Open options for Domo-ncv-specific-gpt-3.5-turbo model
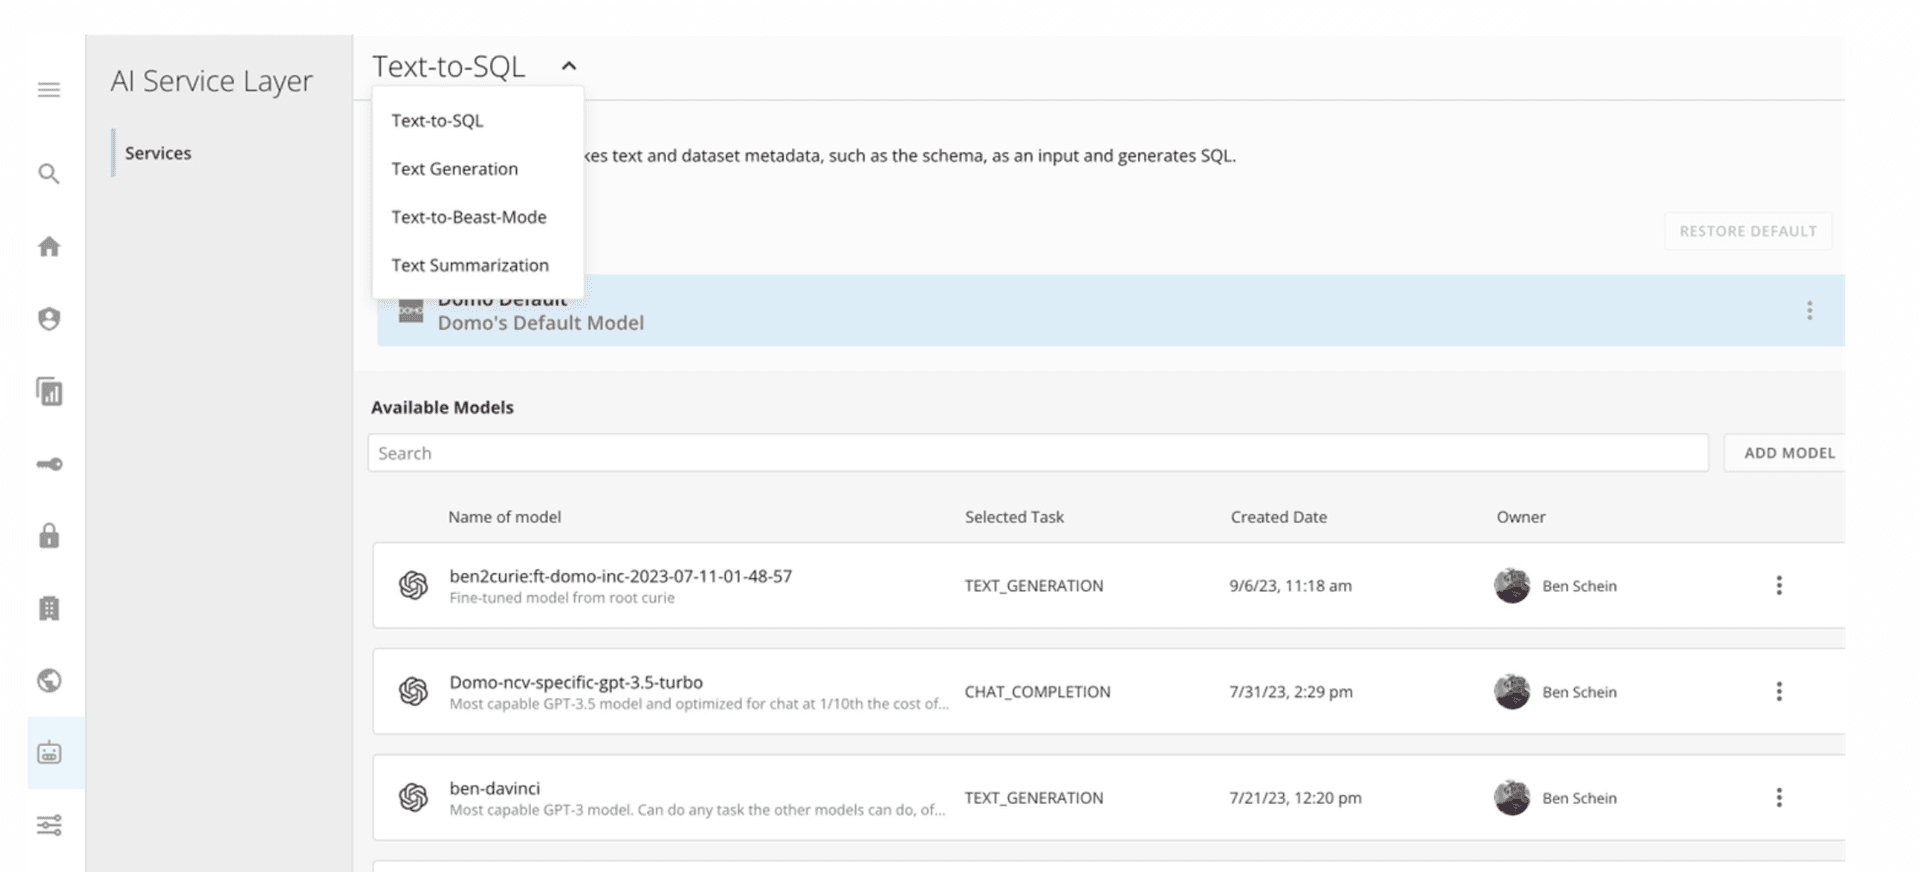This screenshot has height=872, width=1920. (1778, 692)
